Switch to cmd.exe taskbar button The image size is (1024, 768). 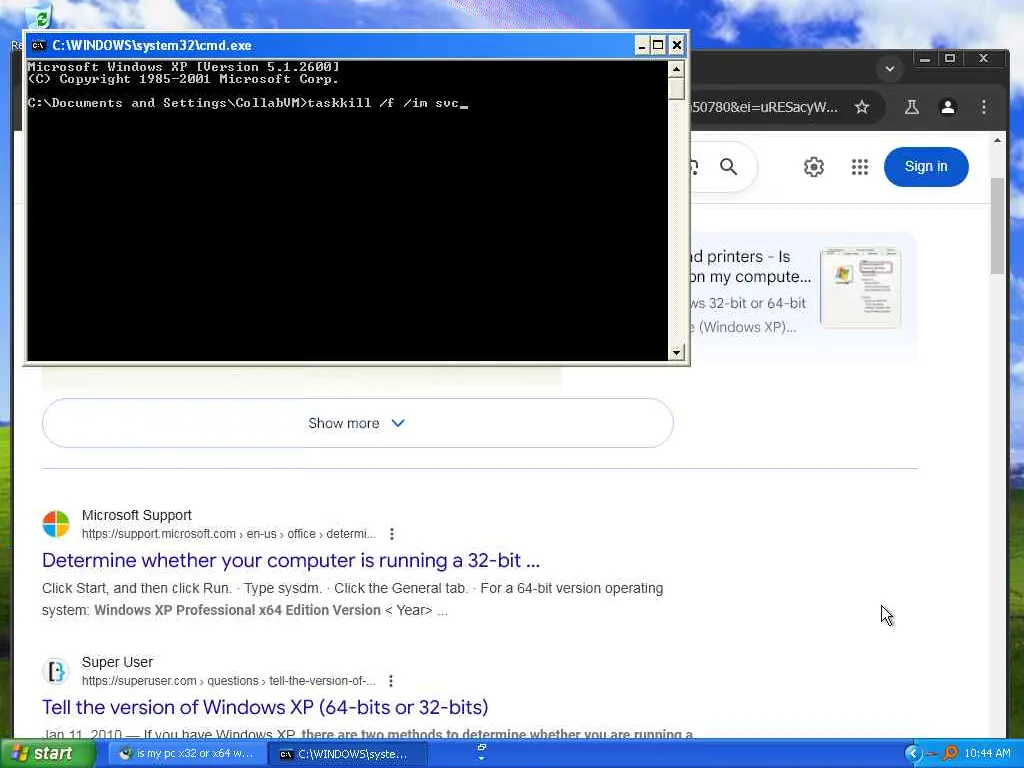pos(347,754)
